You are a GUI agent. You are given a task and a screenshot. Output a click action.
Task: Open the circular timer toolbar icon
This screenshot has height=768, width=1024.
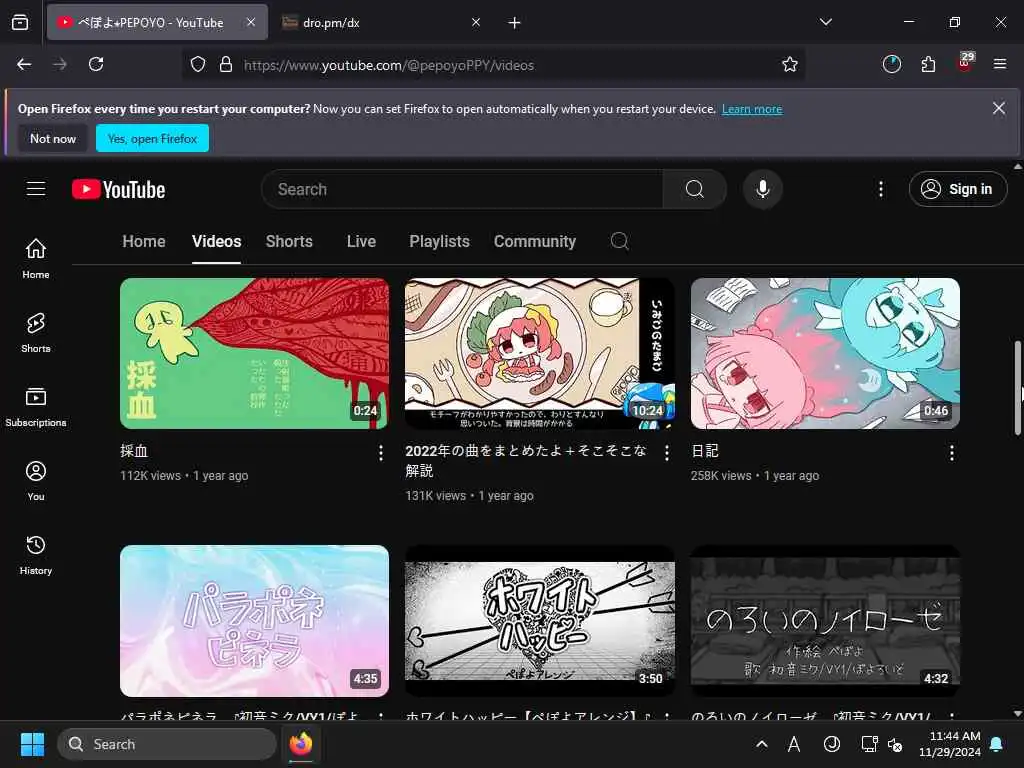pyautogui.click(x=891, y=65)
